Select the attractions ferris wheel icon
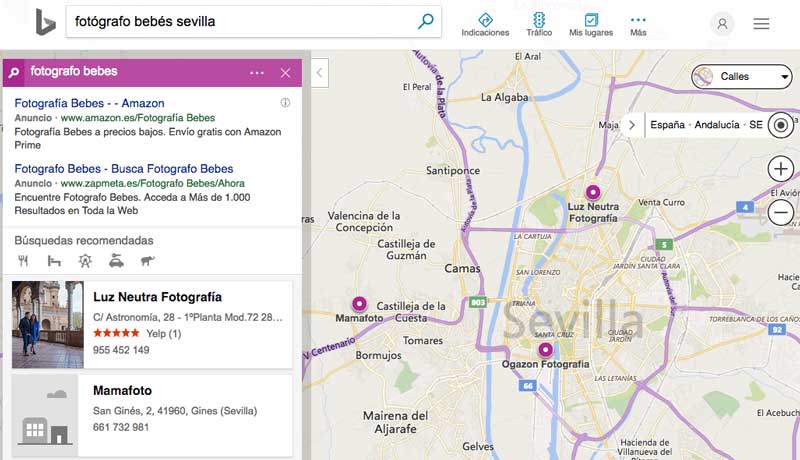The height and width of the screenshot is (460, 800). 85,261
